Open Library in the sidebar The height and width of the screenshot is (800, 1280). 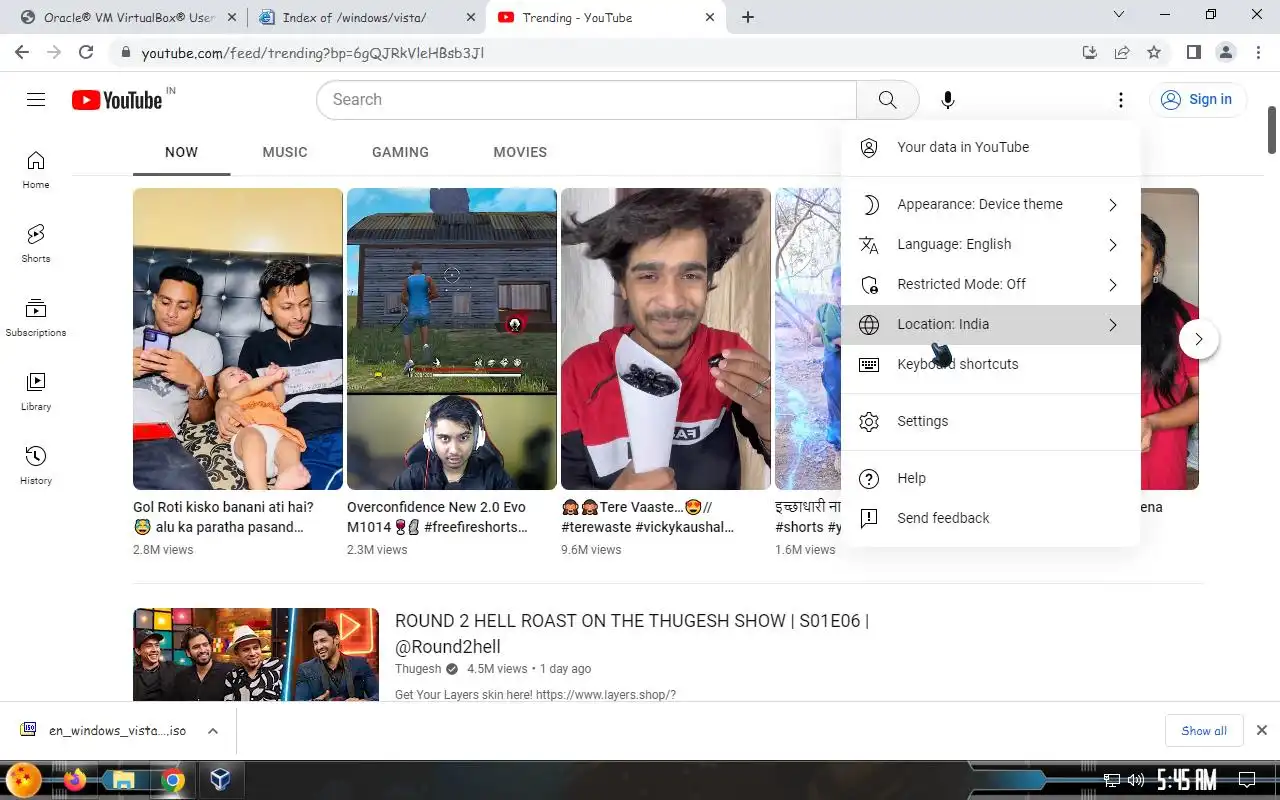[36, 391]
